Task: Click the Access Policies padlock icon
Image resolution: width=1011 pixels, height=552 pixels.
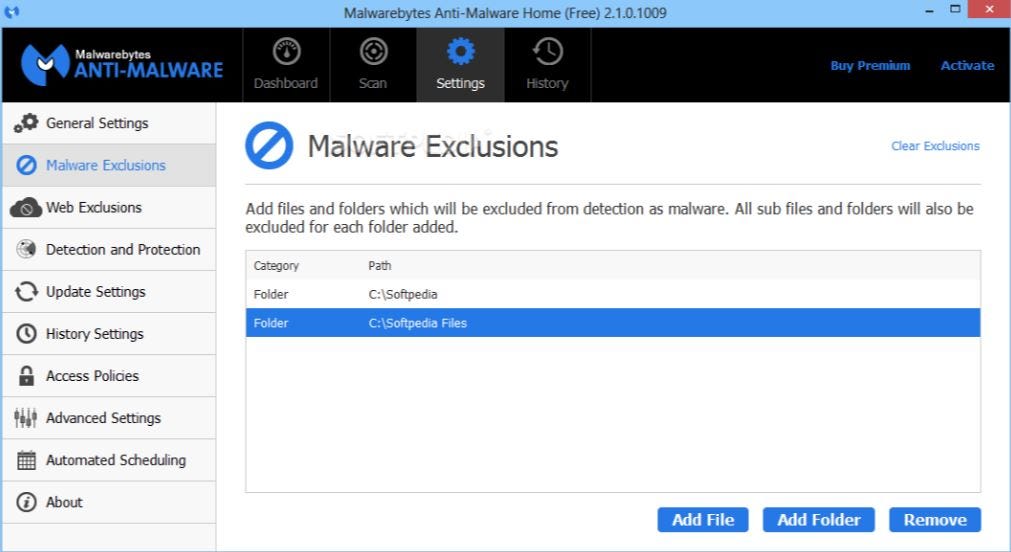Action: click(x=26, y=376)
